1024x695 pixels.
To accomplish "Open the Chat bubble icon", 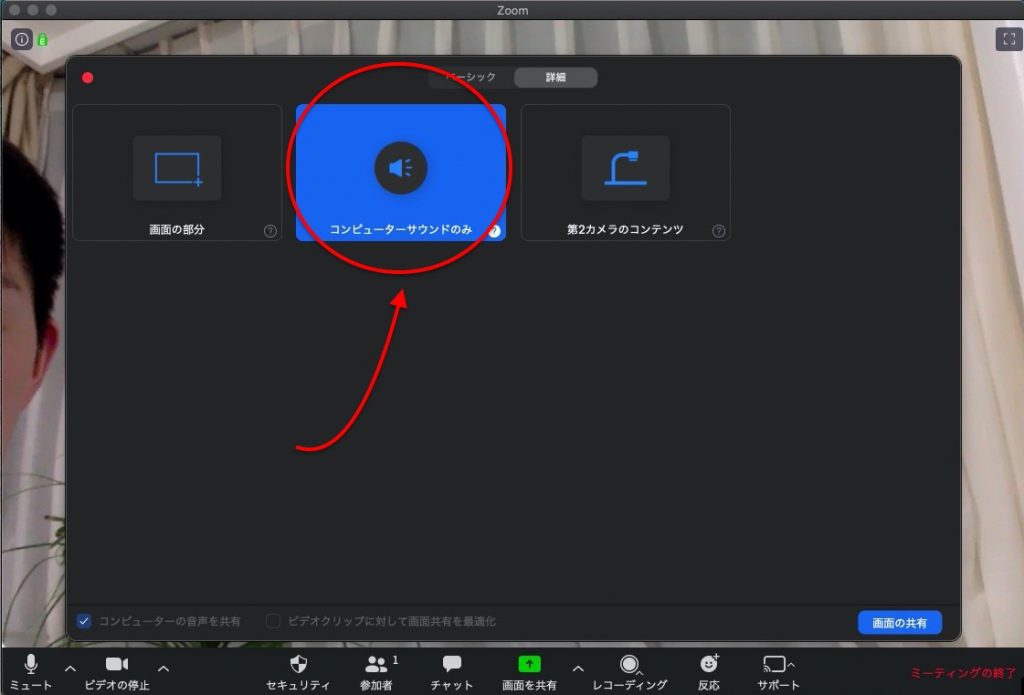I will (452, 665).
